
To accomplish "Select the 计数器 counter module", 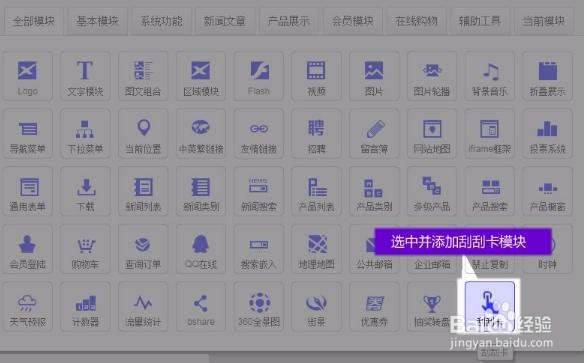I will (85, 307).
